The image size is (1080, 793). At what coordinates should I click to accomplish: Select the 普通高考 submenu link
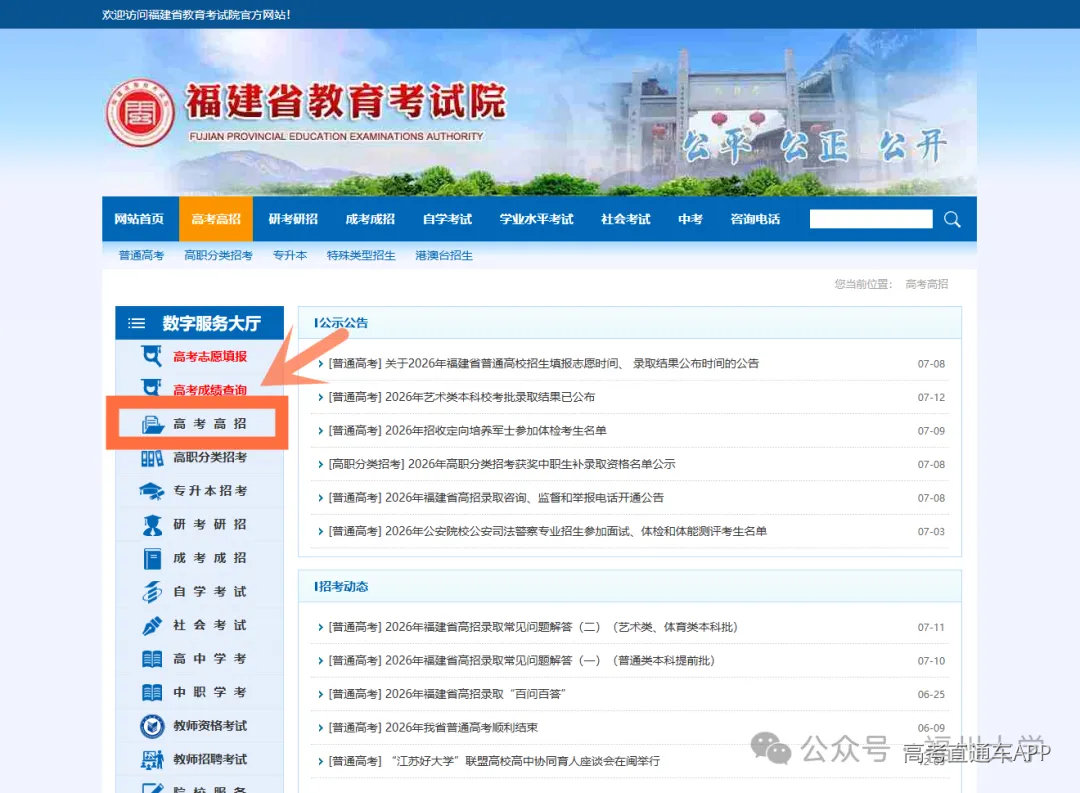pos(141,256)
